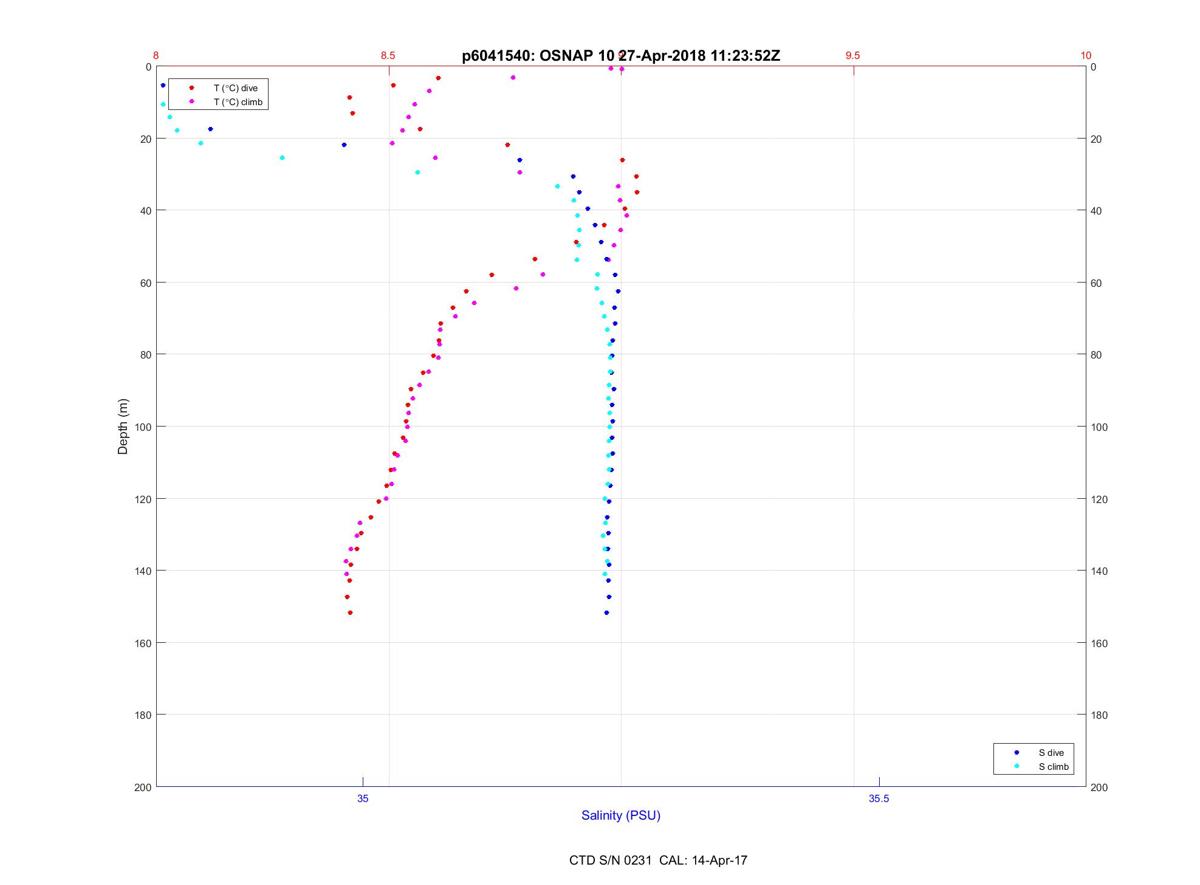
Task: Click the 'Depth (m)' y-axis label
Action: (123, 427)
